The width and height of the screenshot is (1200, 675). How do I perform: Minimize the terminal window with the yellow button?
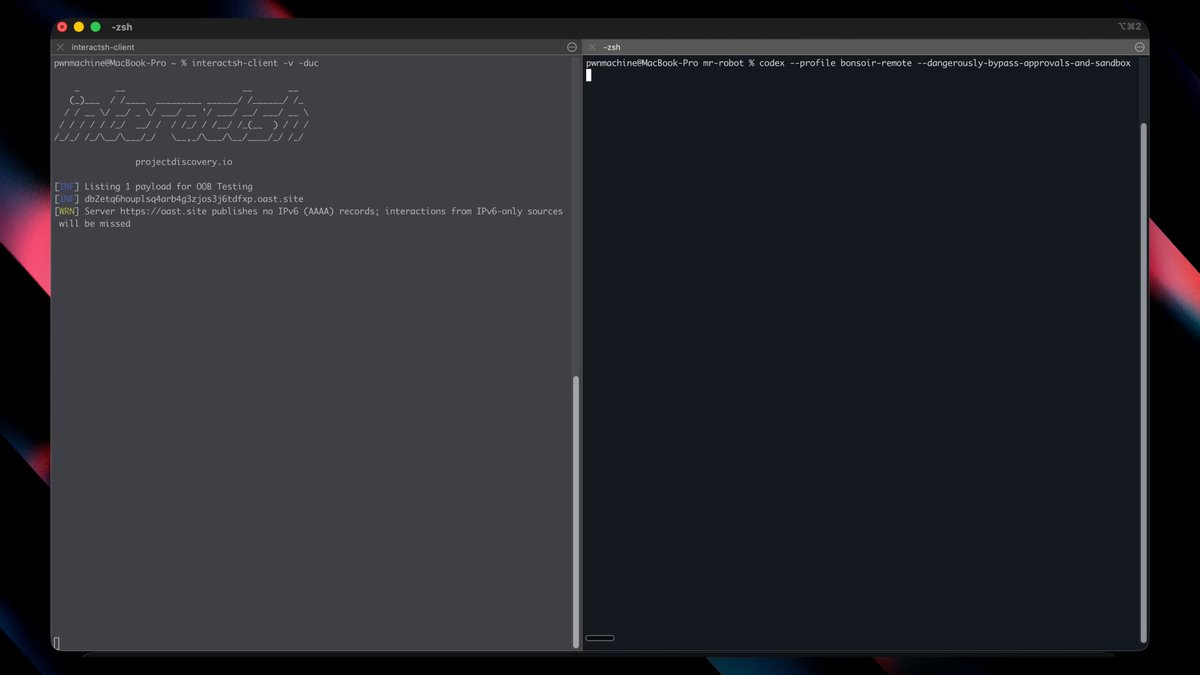pos(79,27)
